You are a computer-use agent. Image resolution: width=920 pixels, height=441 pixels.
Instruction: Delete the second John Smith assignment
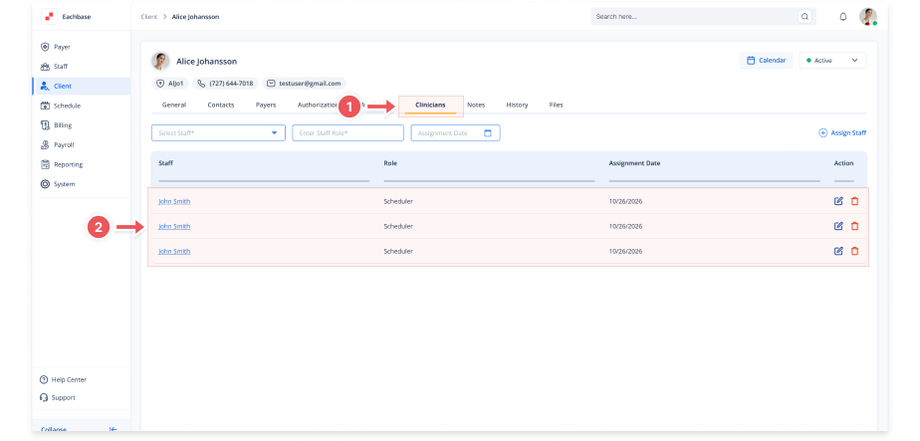(855, 226)
